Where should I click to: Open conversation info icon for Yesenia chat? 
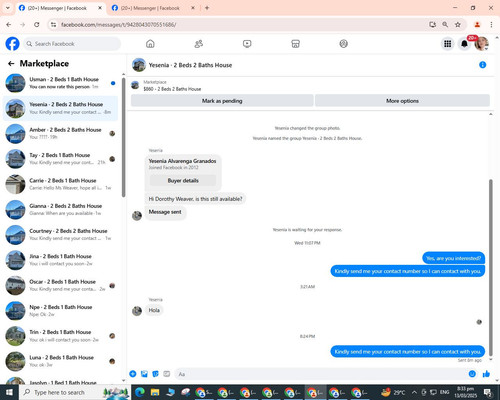tap(482, 65)
